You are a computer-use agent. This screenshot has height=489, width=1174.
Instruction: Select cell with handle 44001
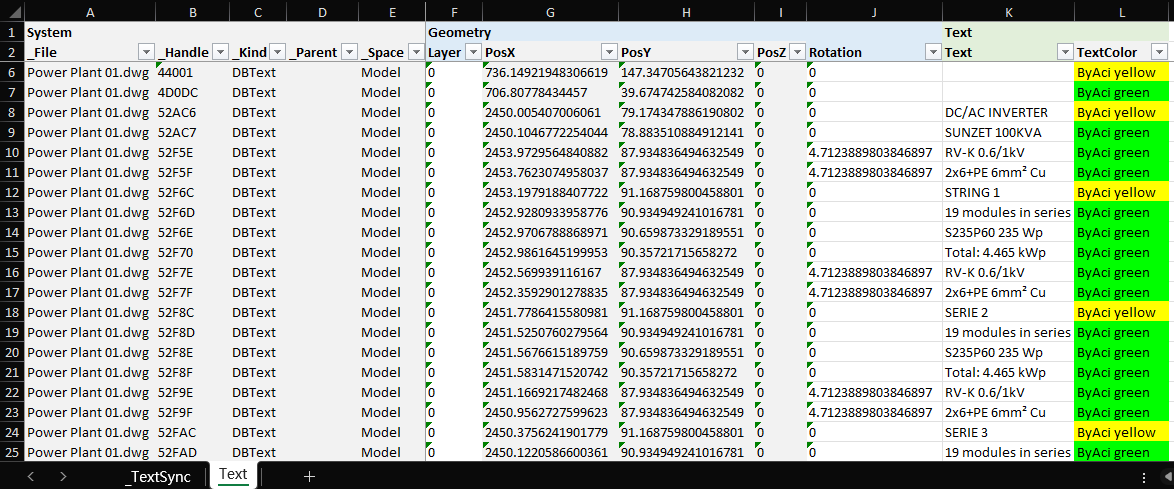(x=192, y=72)
